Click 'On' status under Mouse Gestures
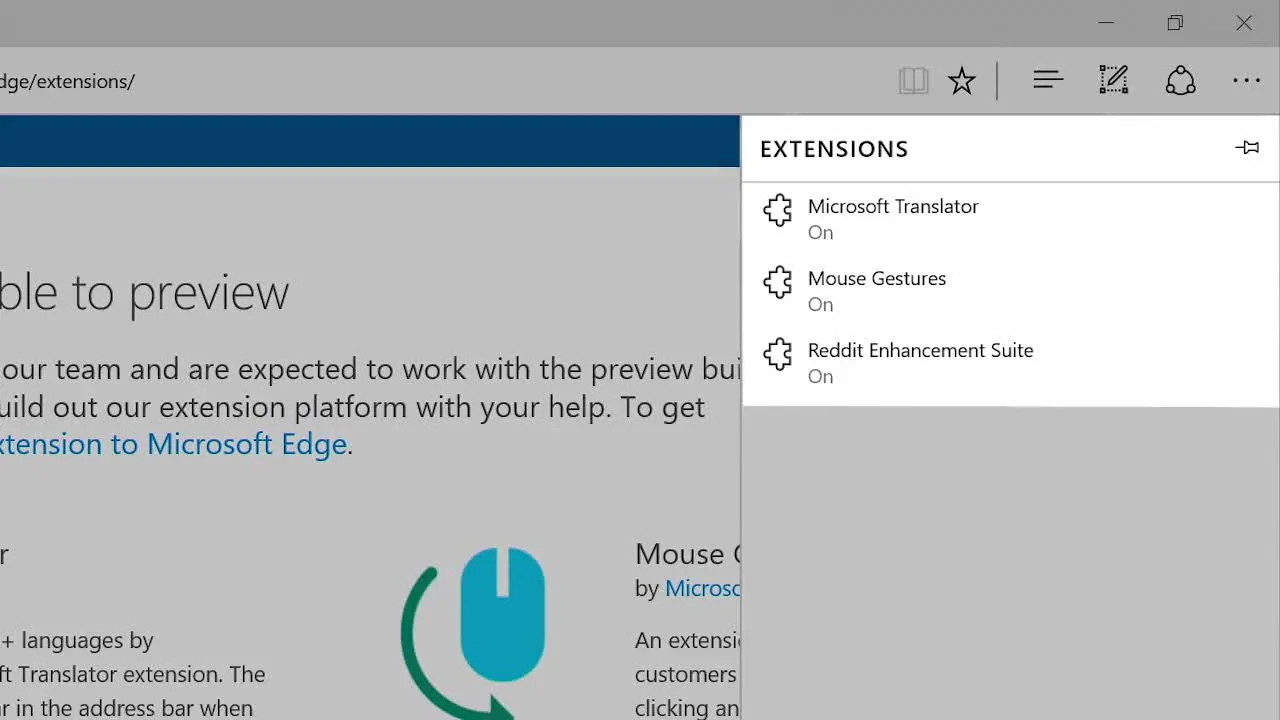 pos(820,304)
